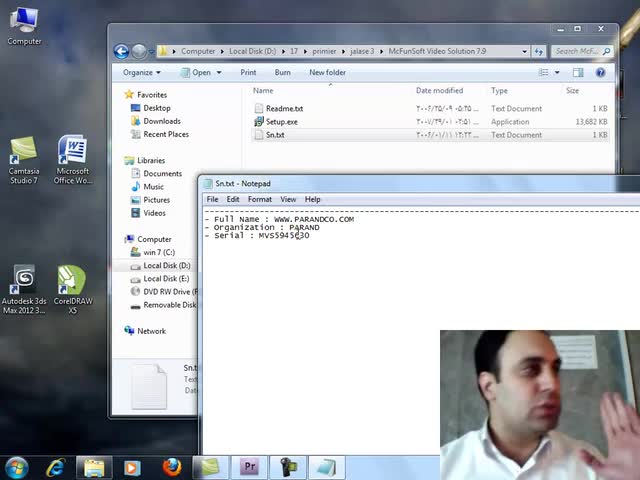Sort by the Size column header
Screen dimensions: 640x480
(572, 91)
